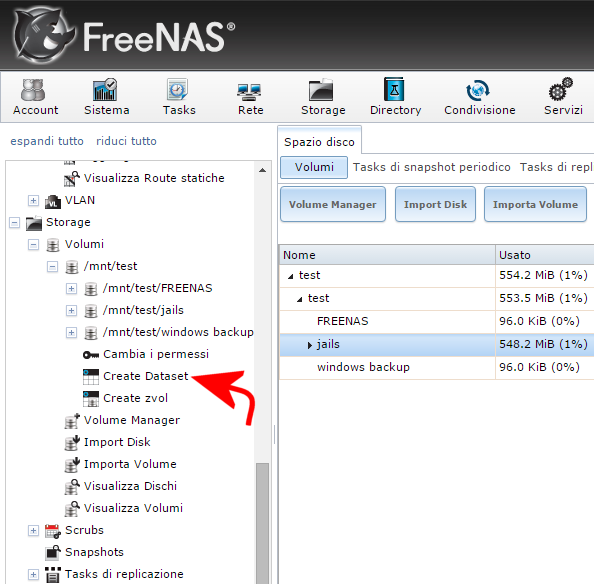Screen dimensions: 594x584
Task: Expand the Scrubs tree node
Action: click(x=33, y=531)
